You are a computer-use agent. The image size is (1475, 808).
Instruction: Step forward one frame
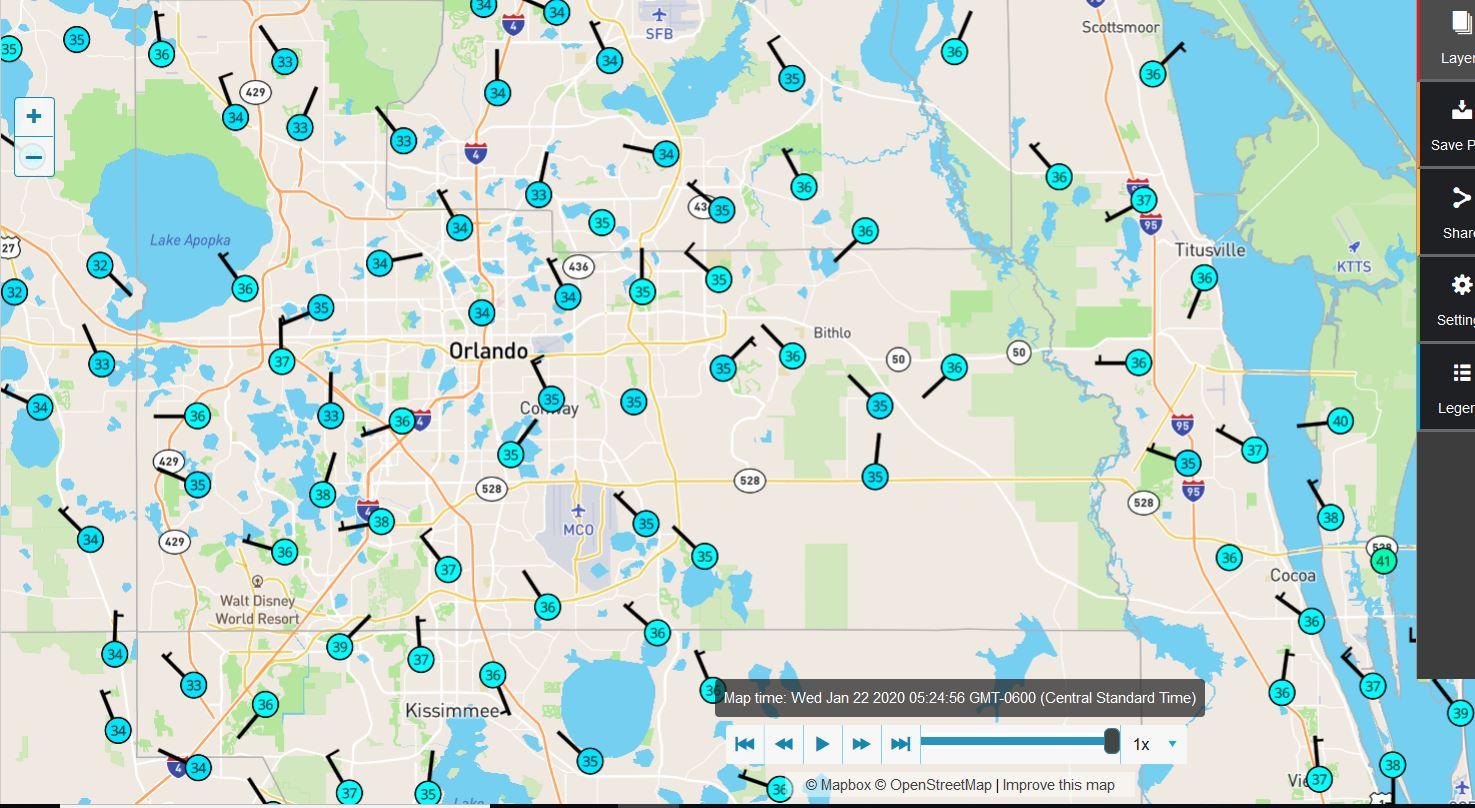[861, 744]
